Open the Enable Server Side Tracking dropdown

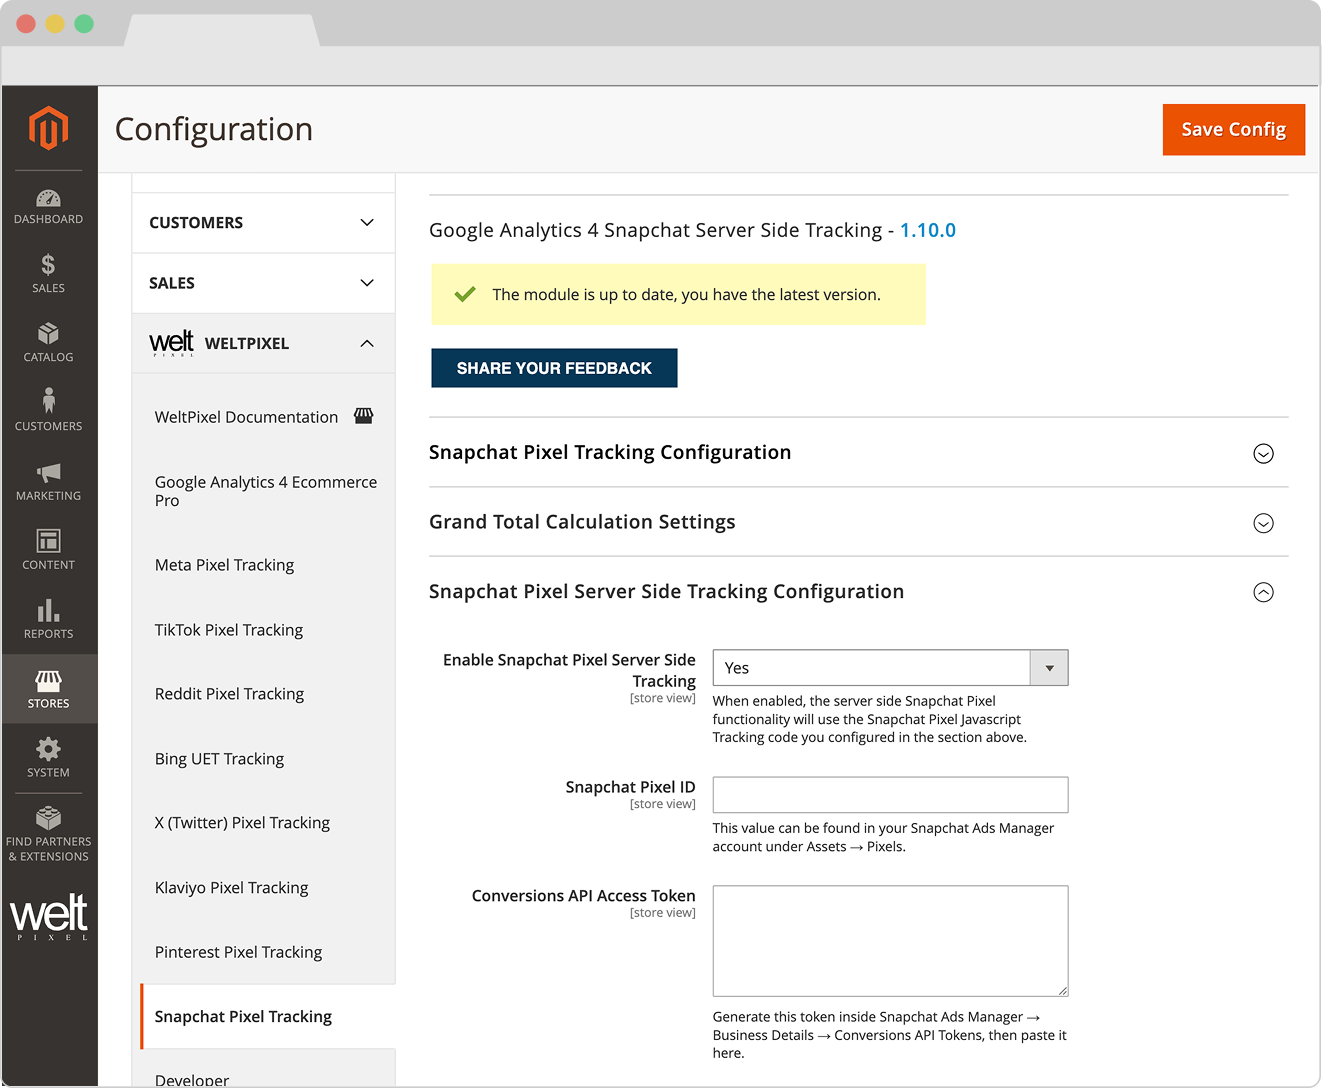pos(889,668)
